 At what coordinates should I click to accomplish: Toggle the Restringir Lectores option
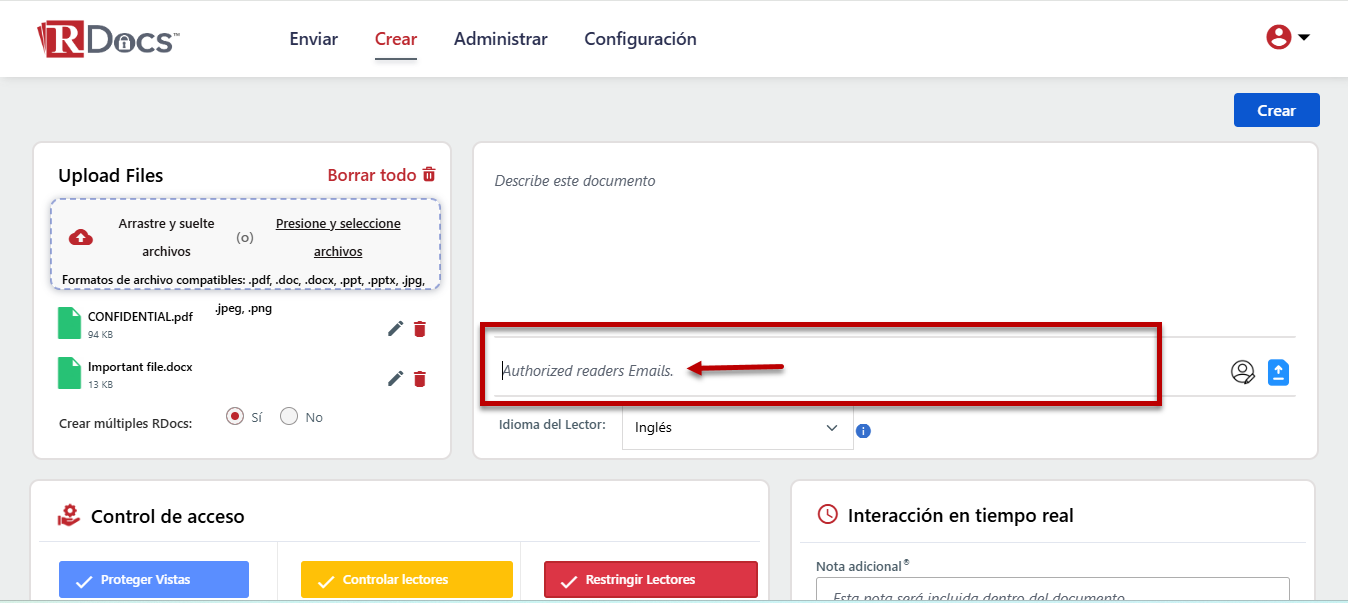coord(650,579)
